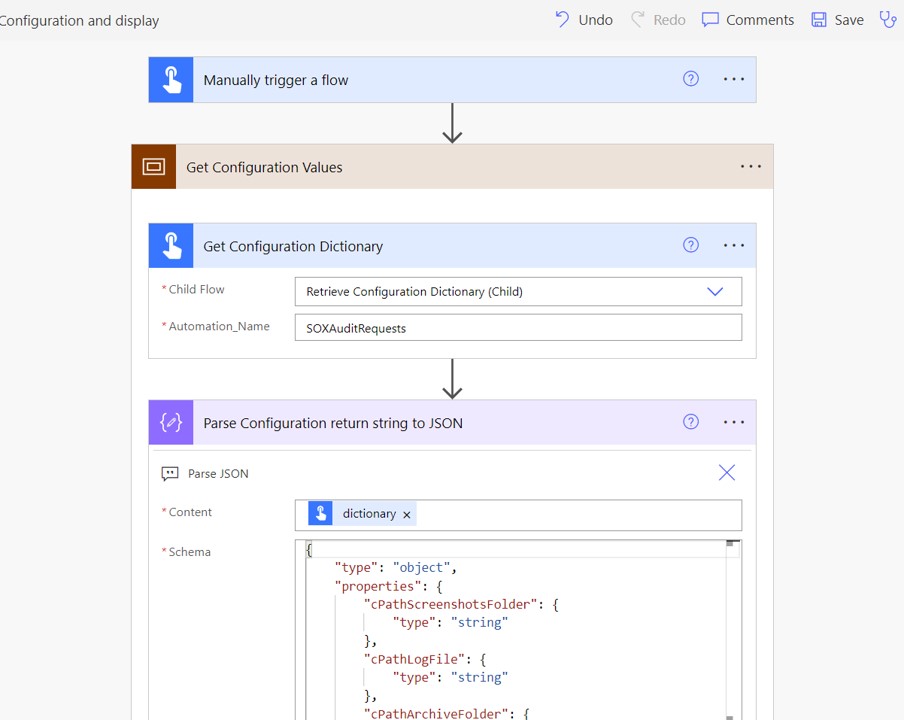This screenshot has height=720, width=904.
Task: Expand the Child Flow dropdown
Action: pyautogui.click(x=715, y=292)
